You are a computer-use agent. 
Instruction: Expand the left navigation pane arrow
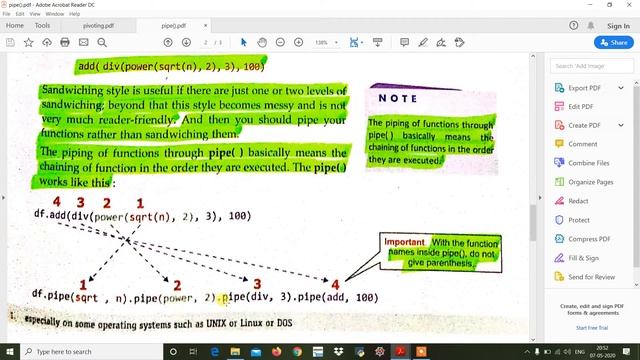click(3, 198)
